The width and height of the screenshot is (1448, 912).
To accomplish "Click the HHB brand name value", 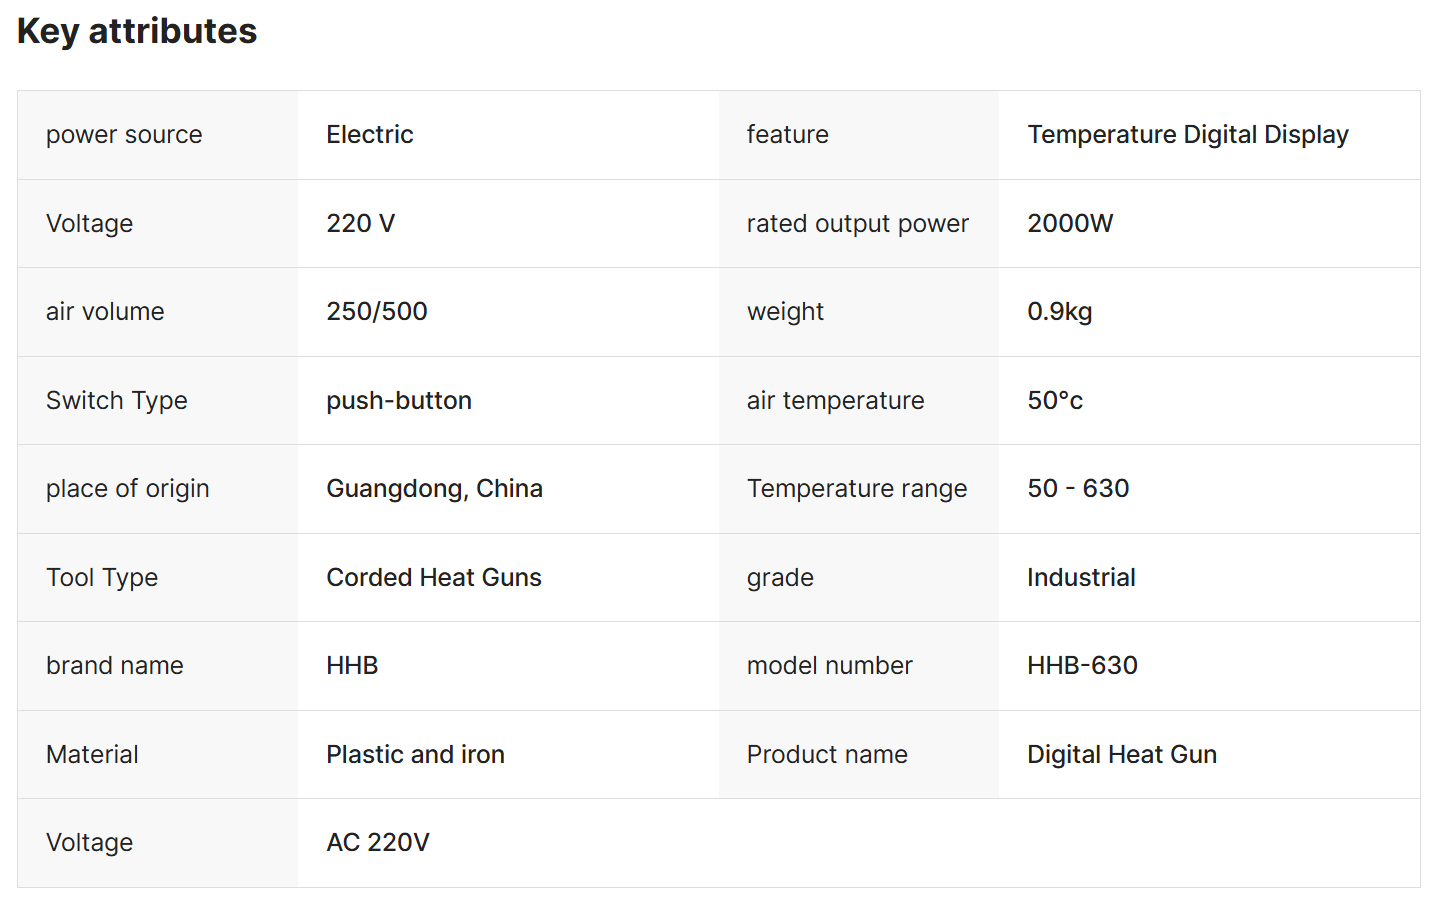I will tap(352, 666).
